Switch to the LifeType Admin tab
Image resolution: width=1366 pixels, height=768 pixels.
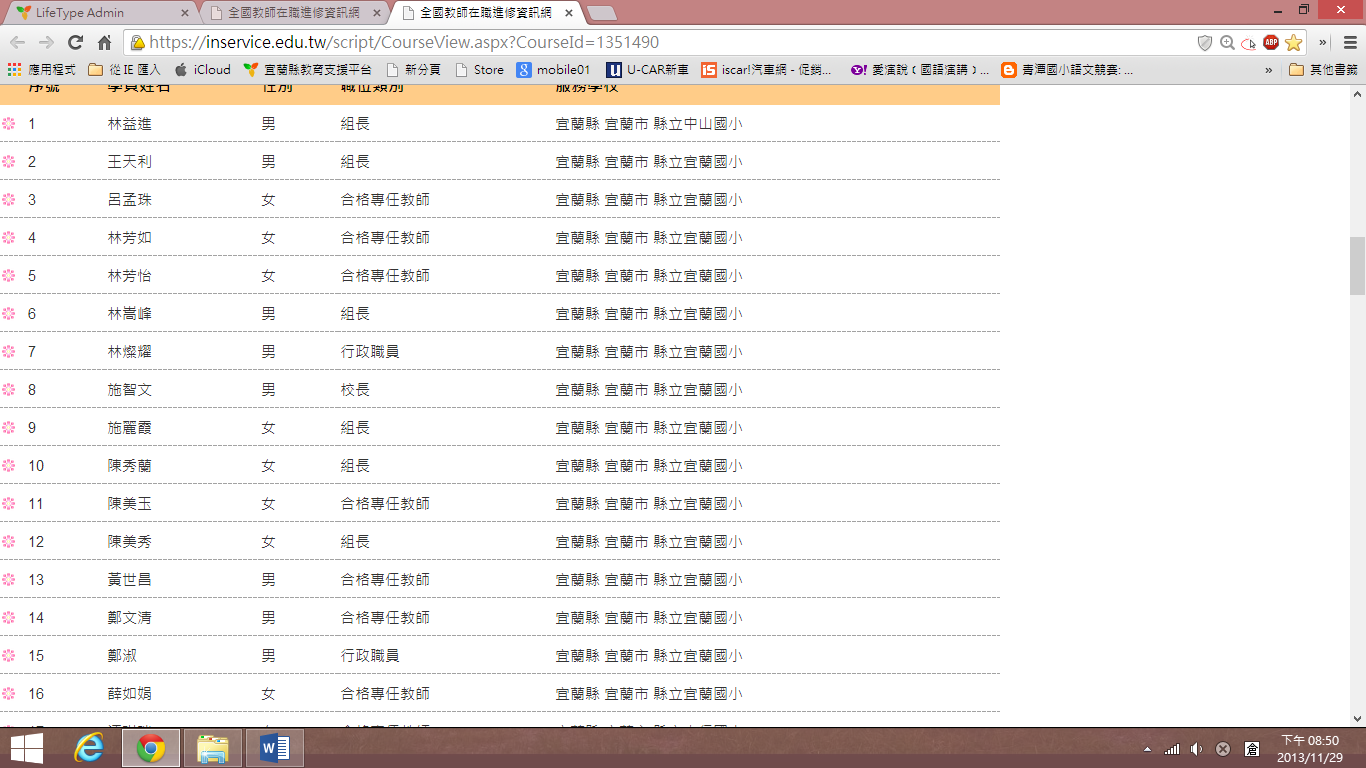pos(95,13)
